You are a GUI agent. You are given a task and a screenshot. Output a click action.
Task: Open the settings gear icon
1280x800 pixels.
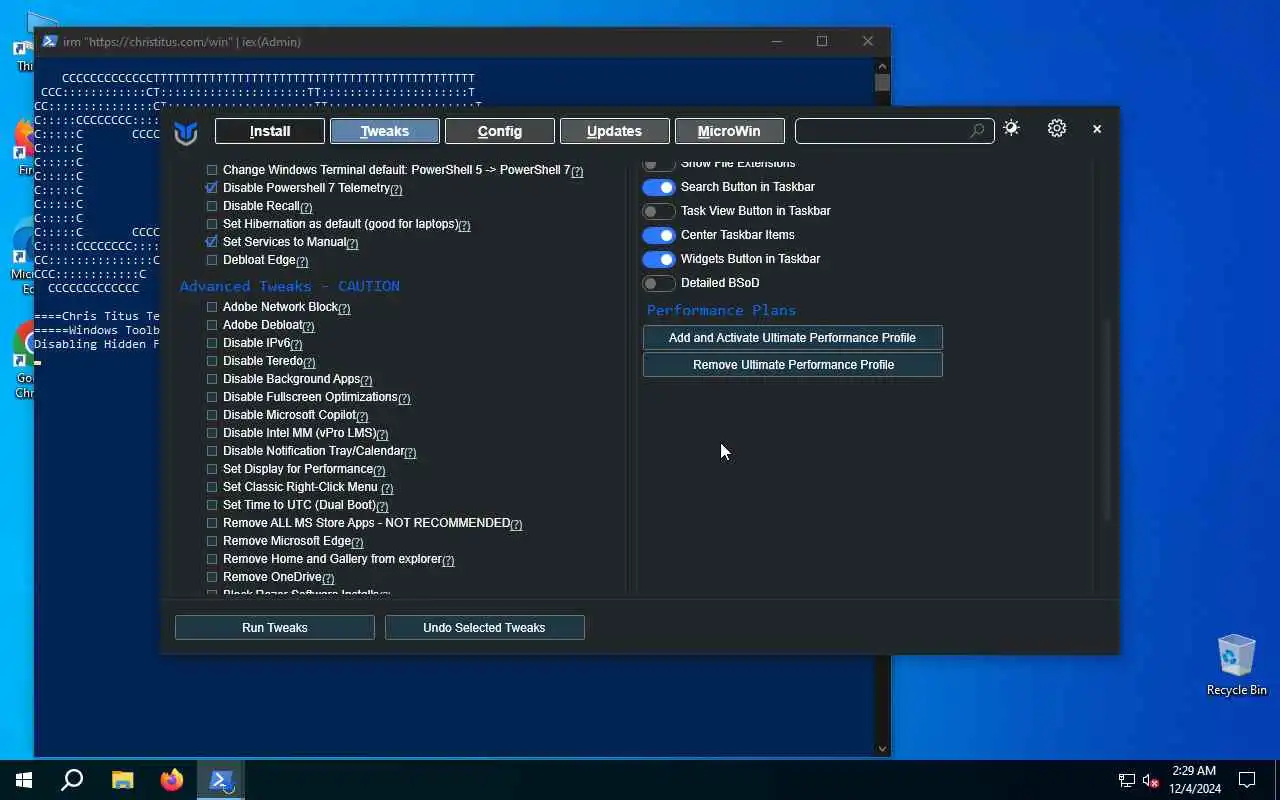1057,128
